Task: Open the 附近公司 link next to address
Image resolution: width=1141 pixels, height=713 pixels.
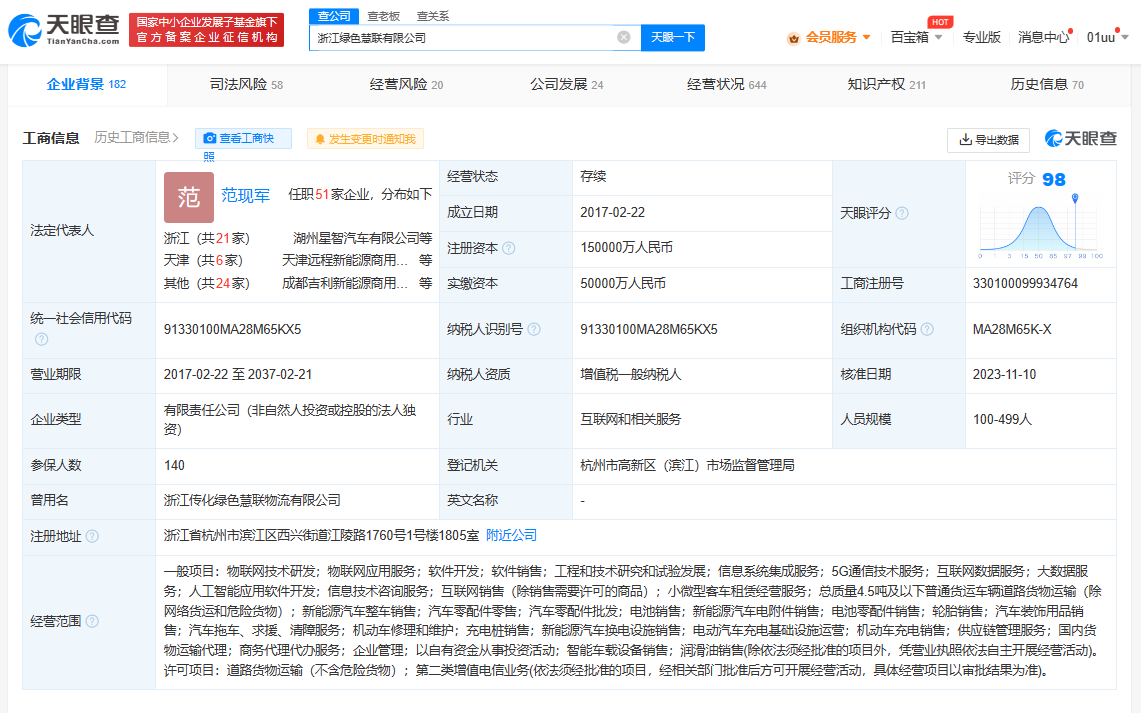Action: click(511, 536)
